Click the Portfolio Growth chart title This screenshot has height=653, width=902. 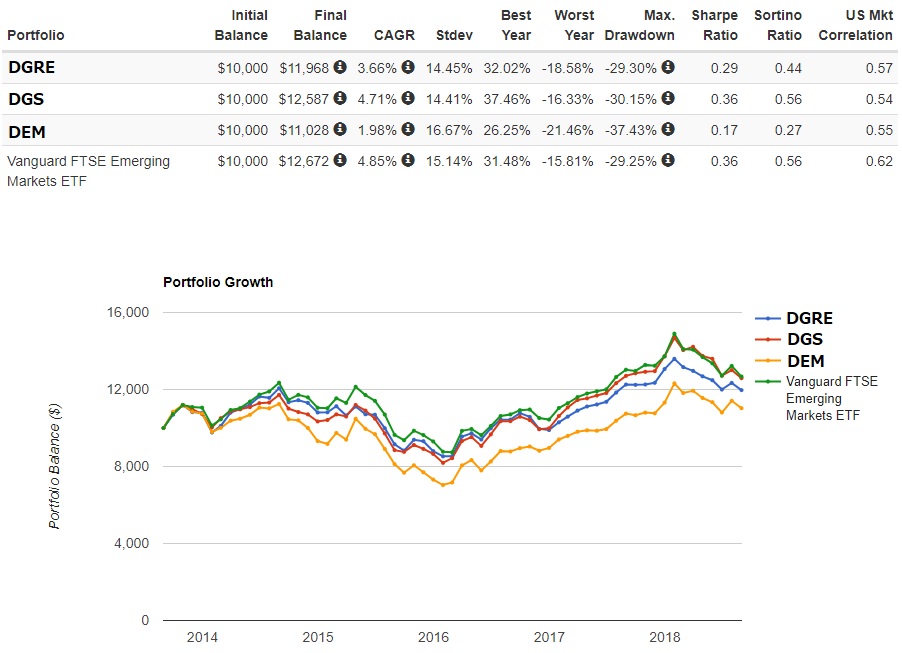tap(218, 282)
